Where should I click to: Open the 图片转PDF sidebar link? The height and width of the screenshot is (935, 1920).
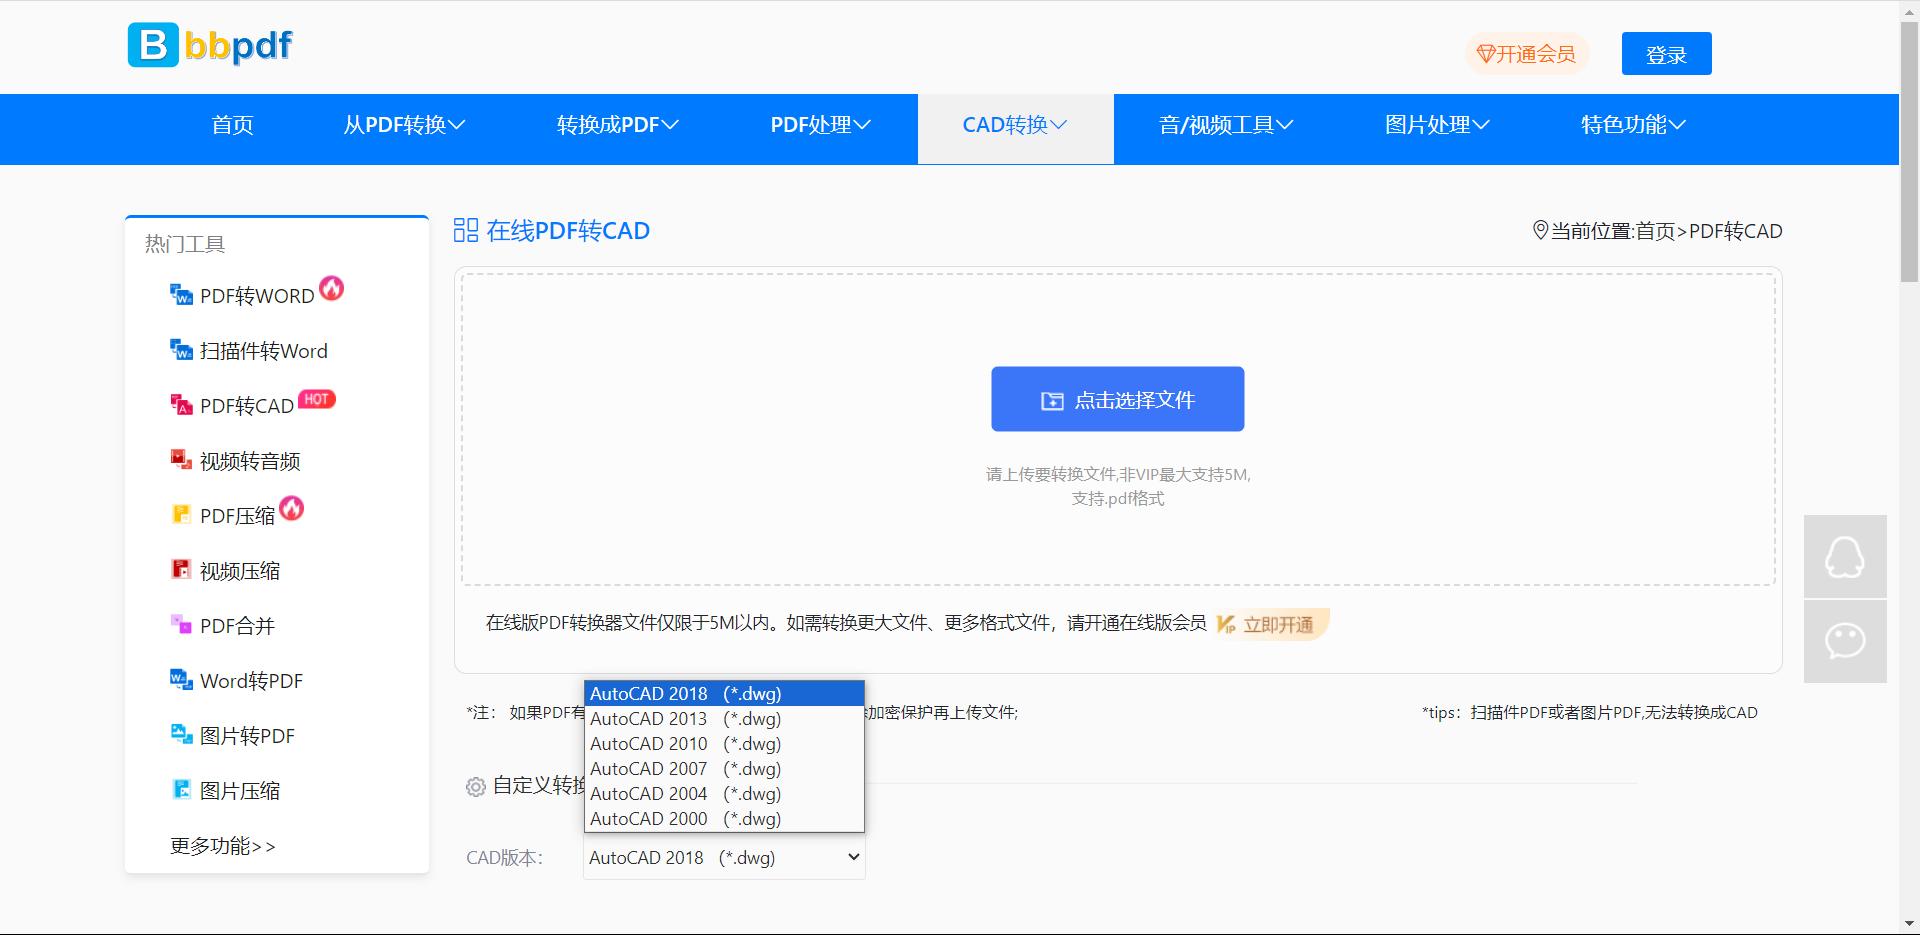247,736
